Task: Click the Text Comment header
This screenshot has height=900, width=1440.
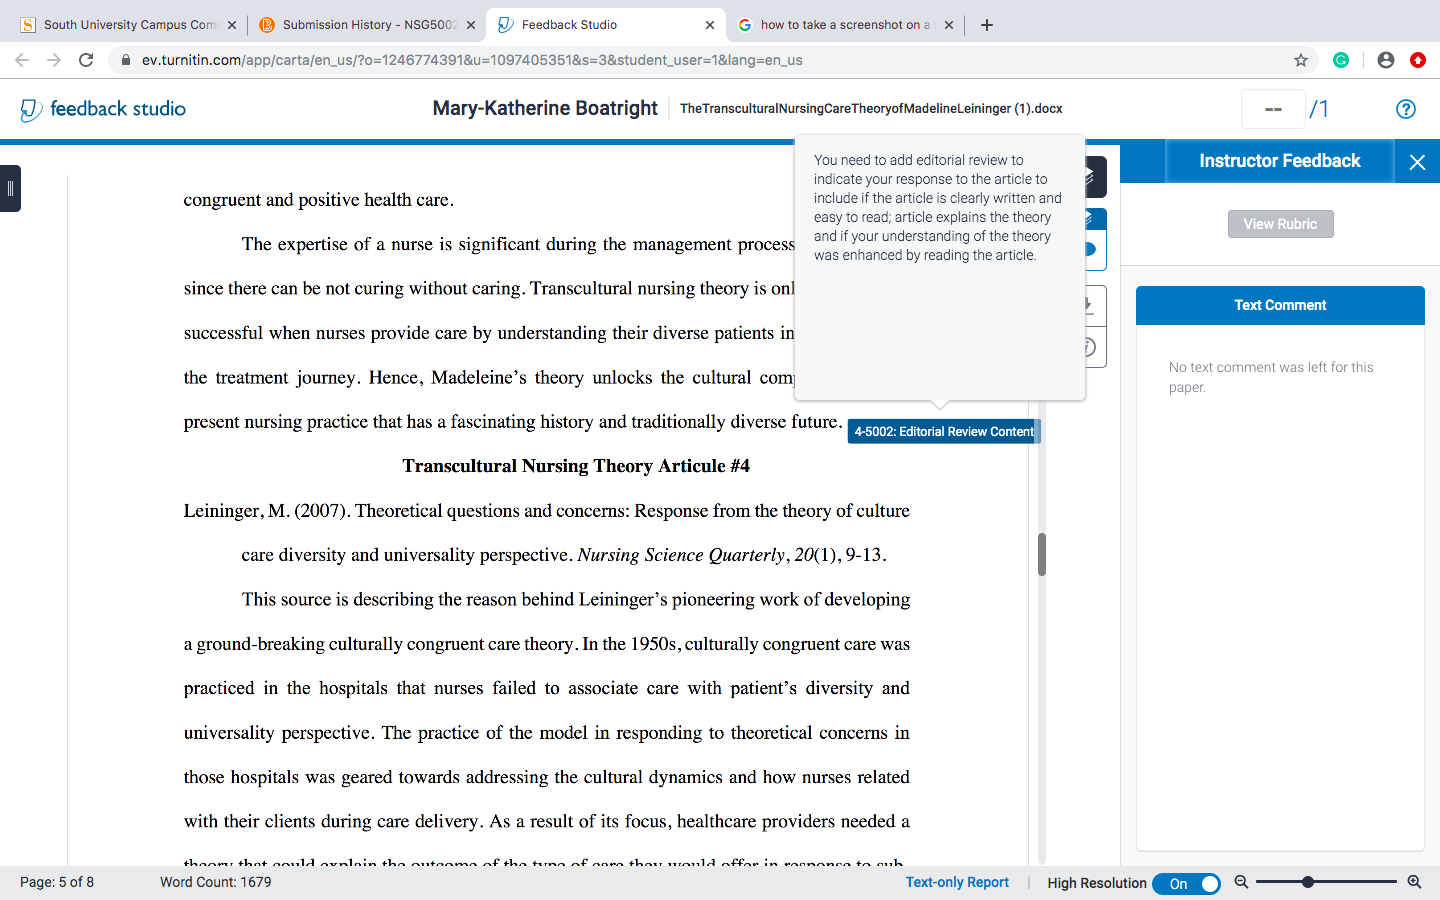Action: tap(1280, 305)
